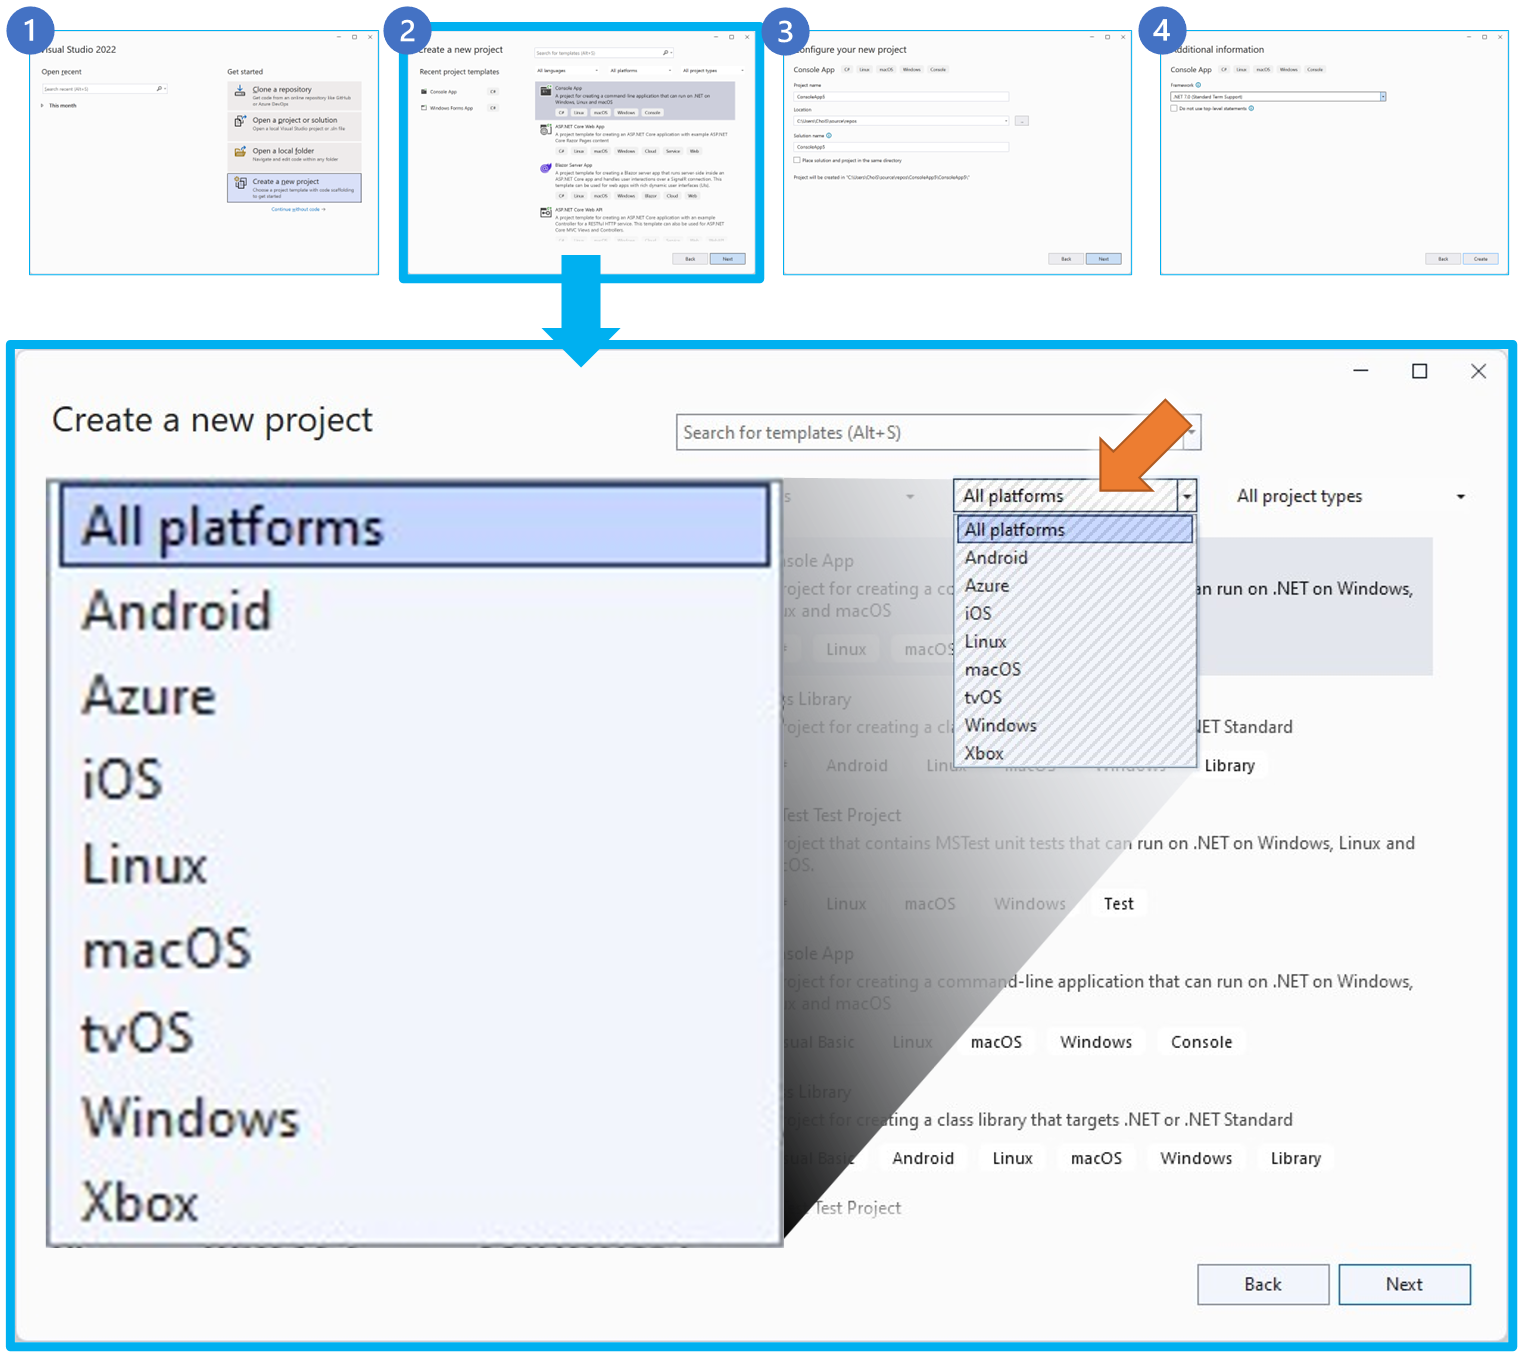Click Back in the large Create a new project dialog

coord(1263,1284)
